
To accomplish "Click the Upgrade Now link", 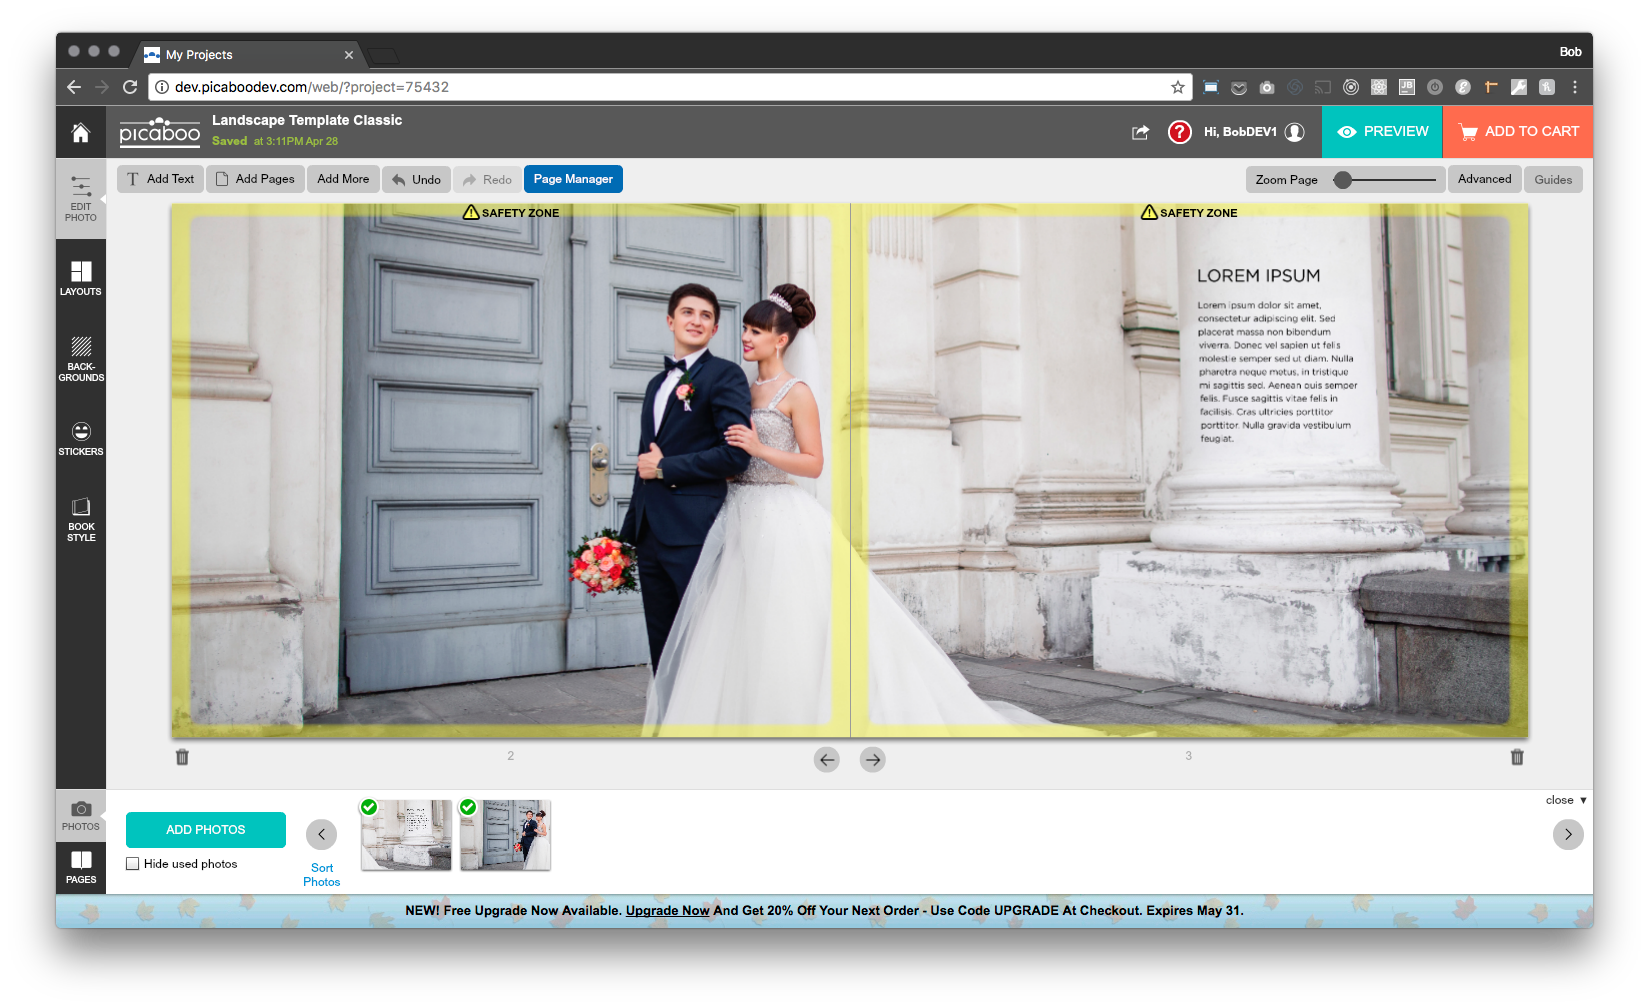I will click(x=667, y=911).
